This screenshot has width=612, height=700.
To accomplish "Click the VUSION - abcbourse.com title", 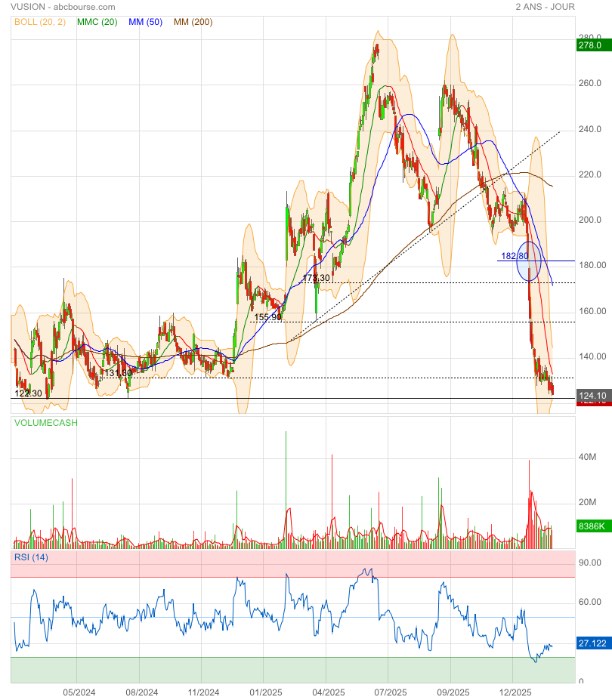I will [62, 7].
